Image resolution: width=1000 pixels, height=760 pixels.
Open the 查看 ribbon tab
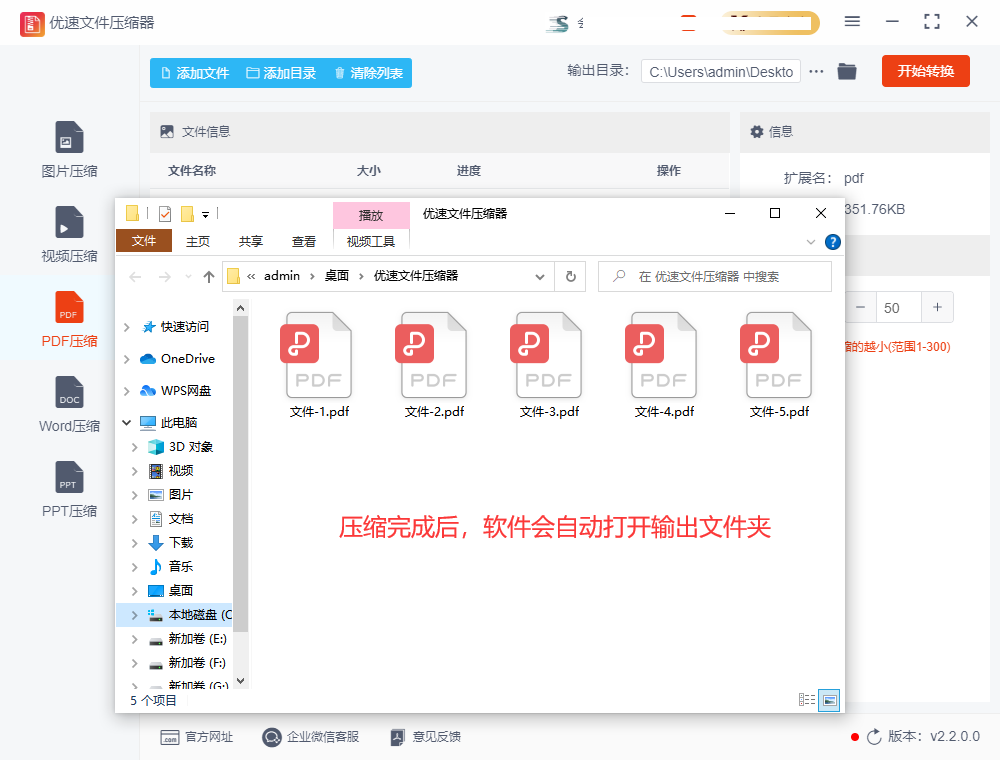tap(304, 242)
